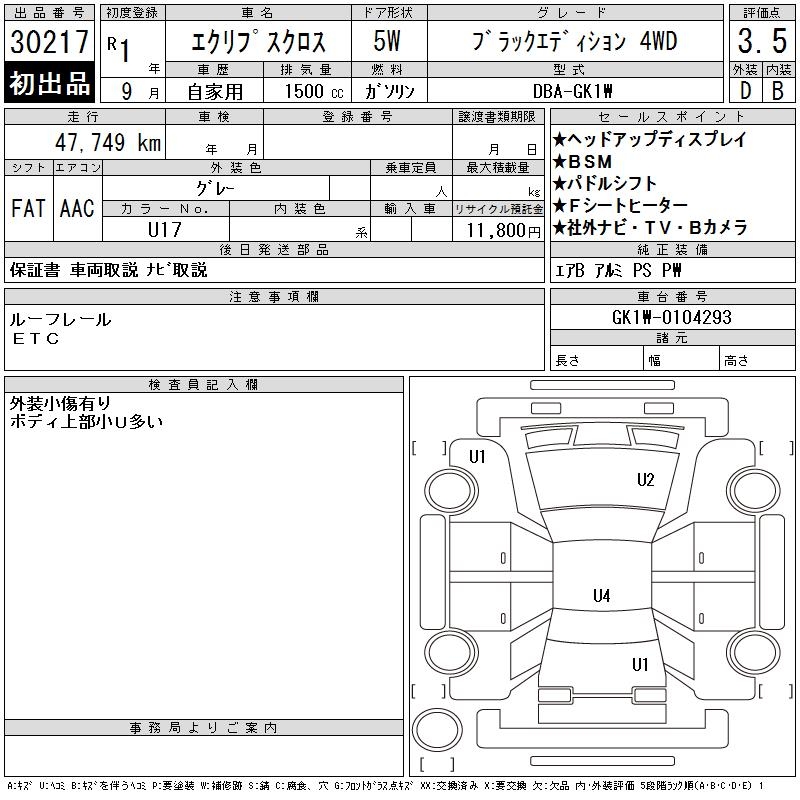
Task: Select the セールスポイント section header
Action: (x=672, y=117)
